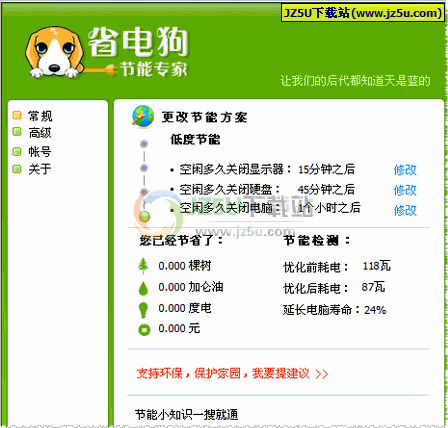Select the top node of energy level slider

tap(144, 144)
